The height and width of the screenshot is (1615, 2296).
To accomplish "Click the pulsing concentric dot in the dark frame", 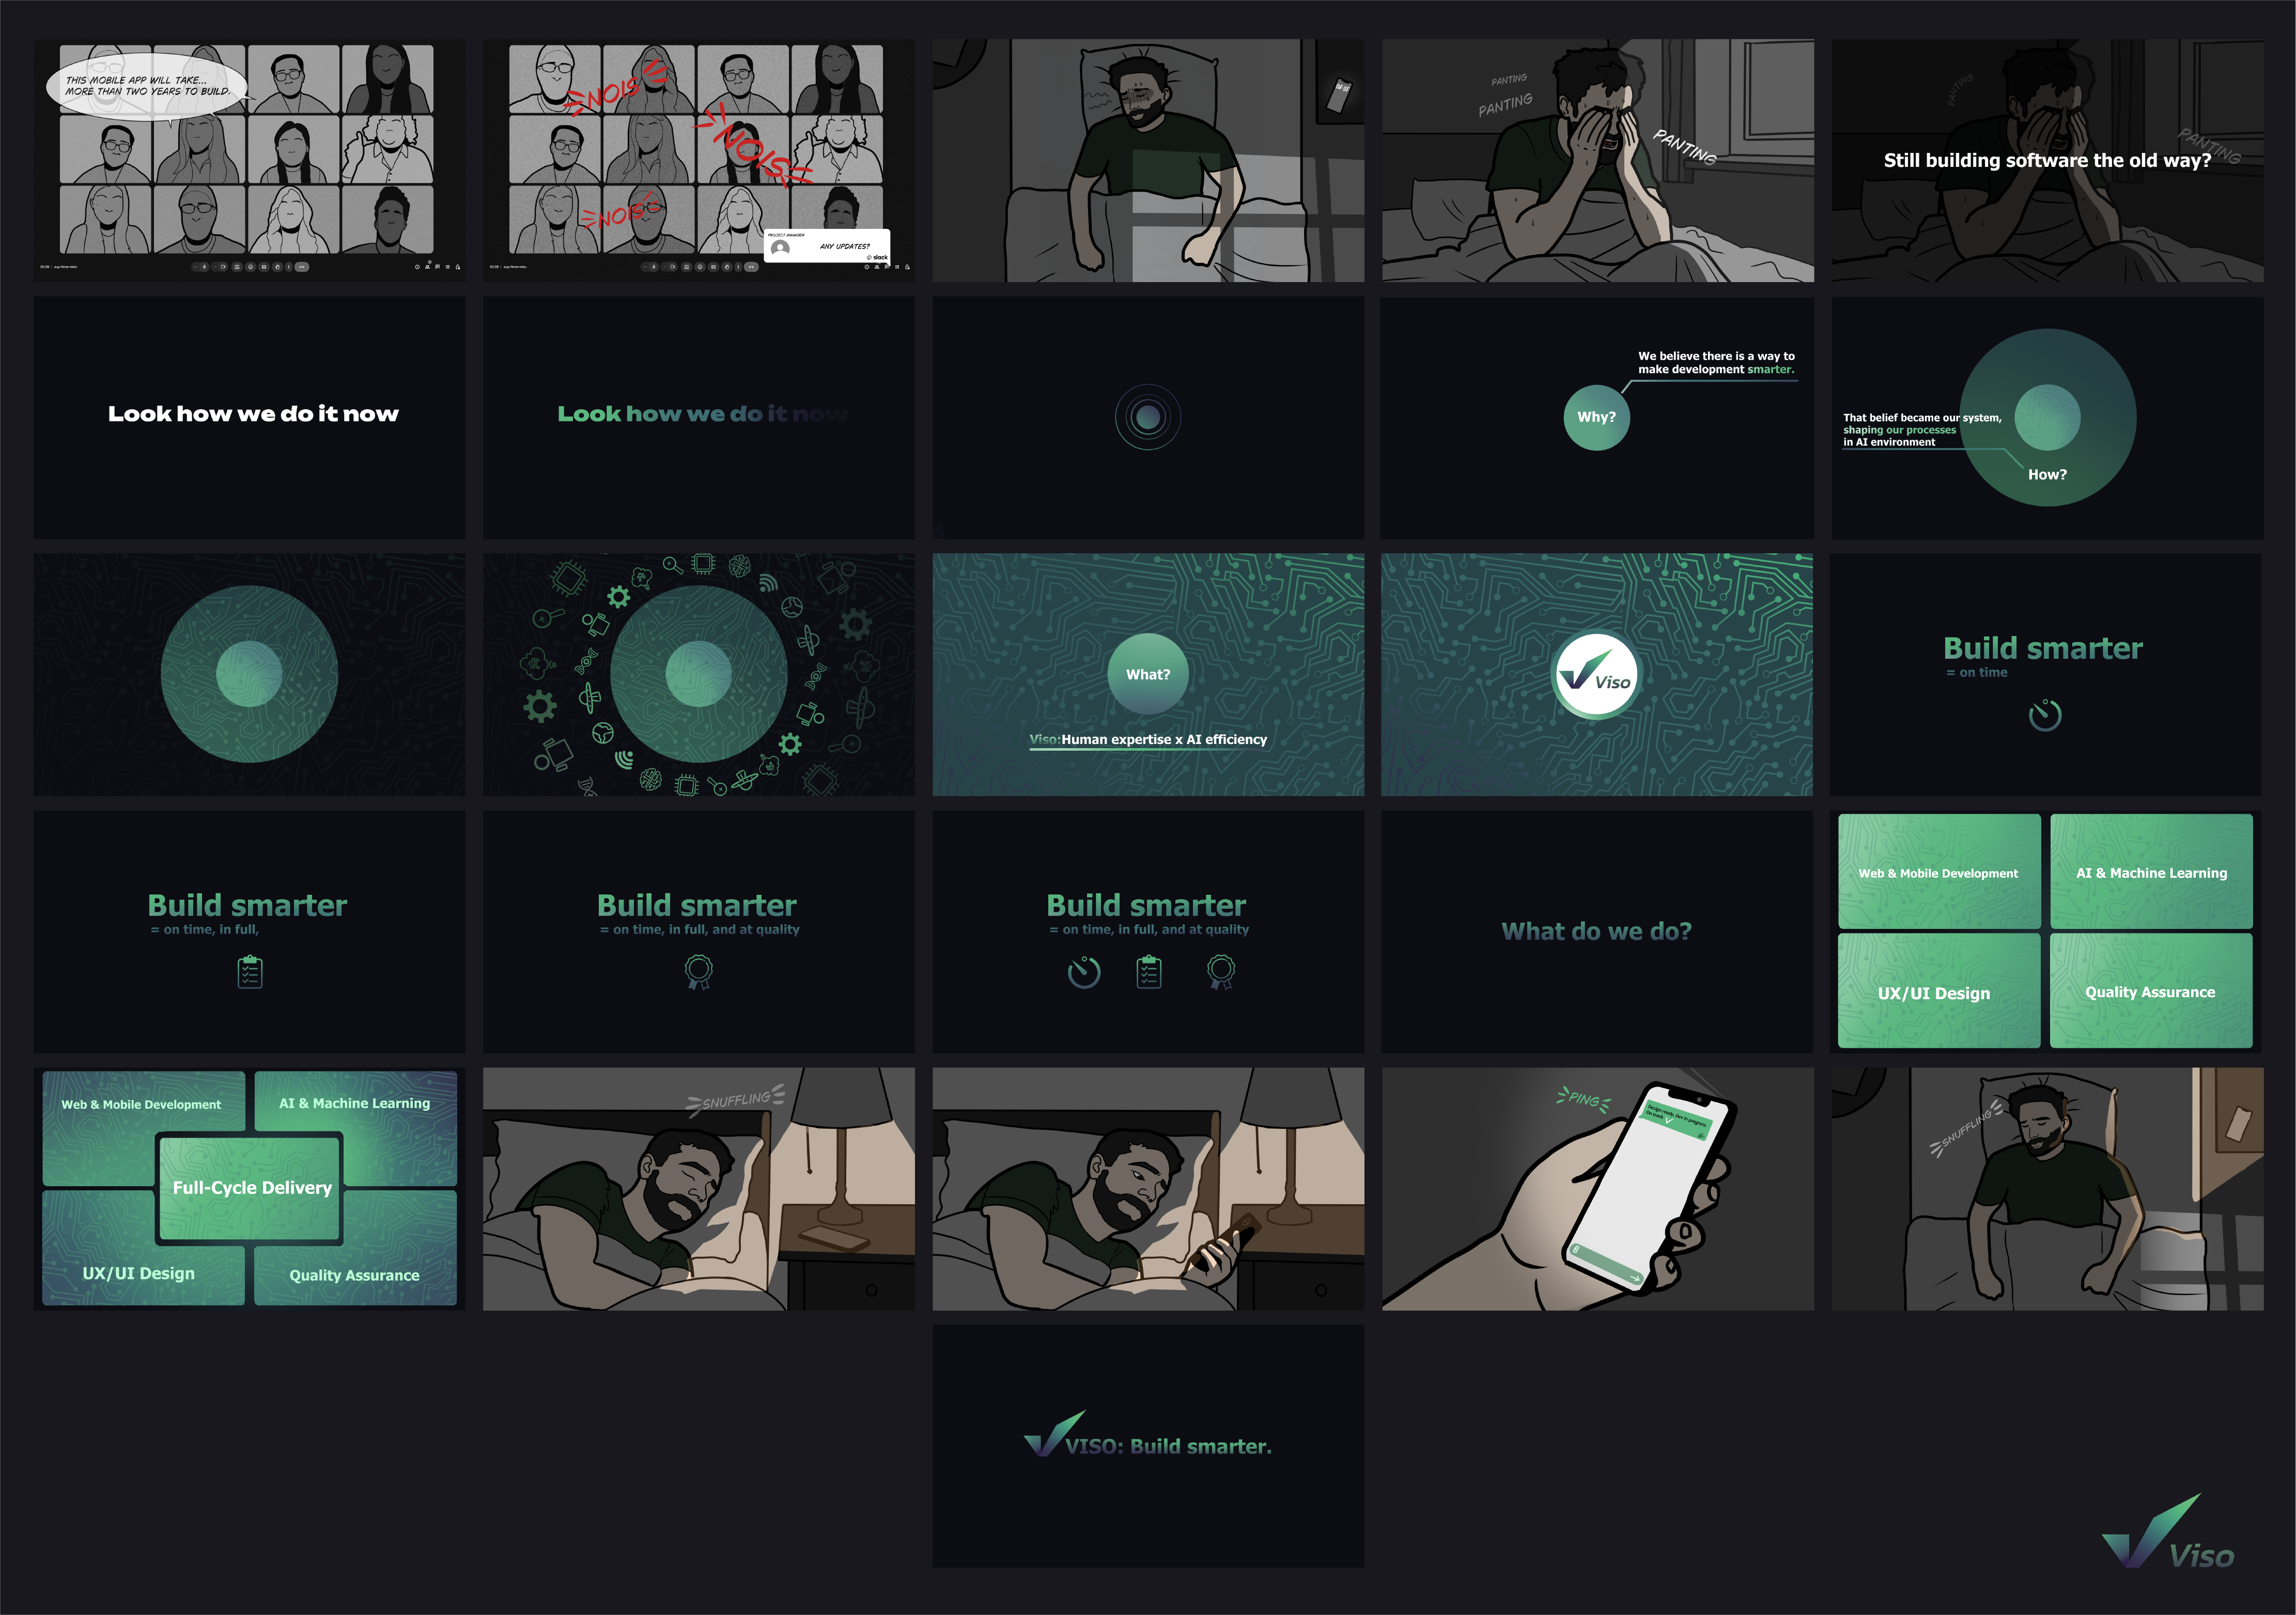I will tap(1148, 417).
